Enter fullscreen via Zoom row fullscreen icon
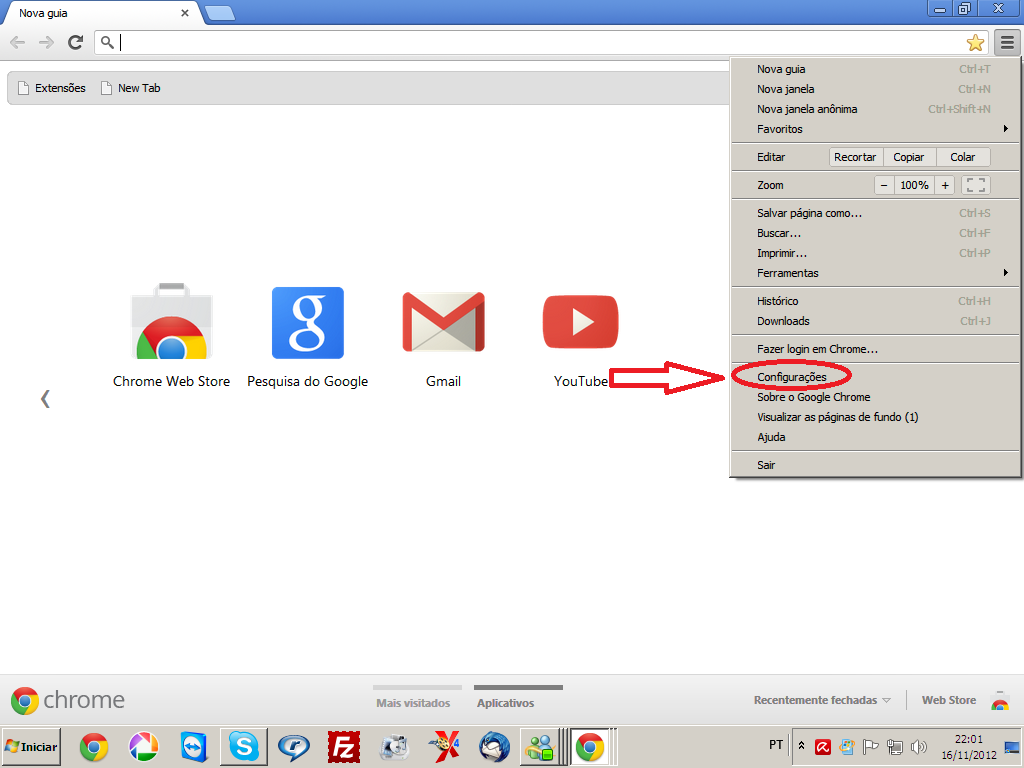This screenshot has height=768, width=1024. pyautogui.click(x=976, y=185)
